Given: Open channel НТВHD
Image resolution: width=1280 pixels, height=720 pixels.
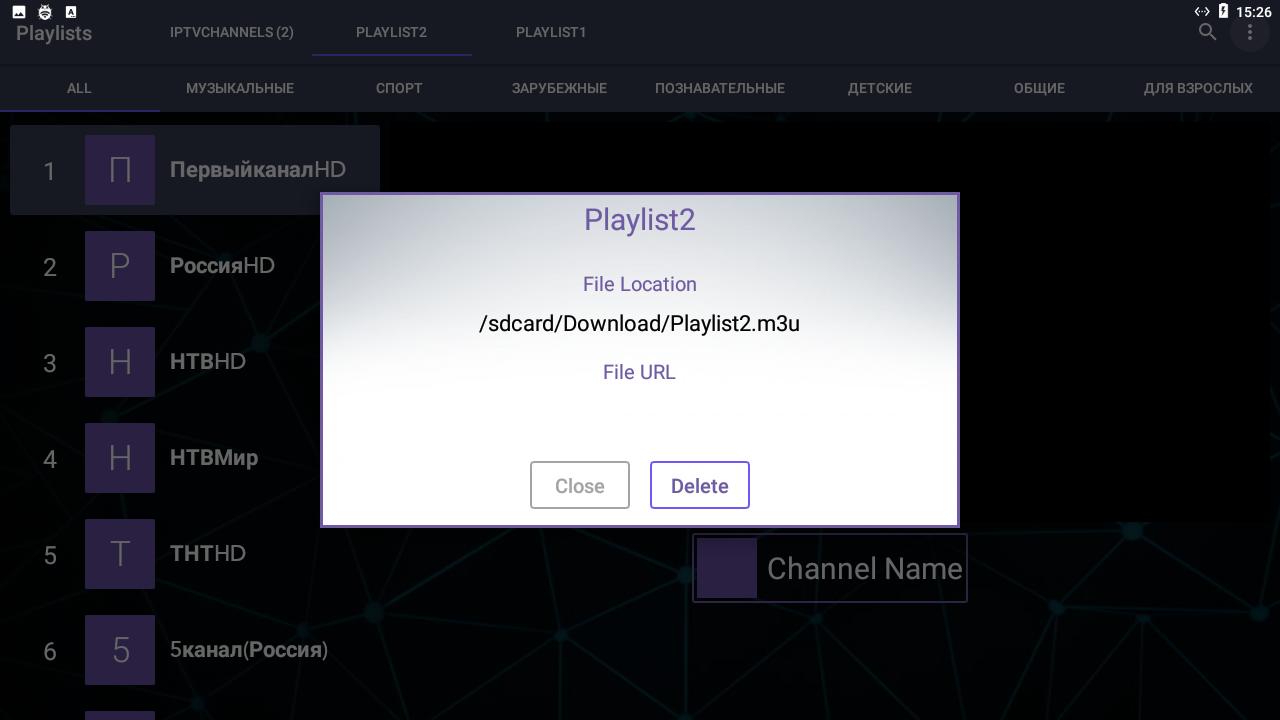Looking at the screenshot, I should coord(195,362).
